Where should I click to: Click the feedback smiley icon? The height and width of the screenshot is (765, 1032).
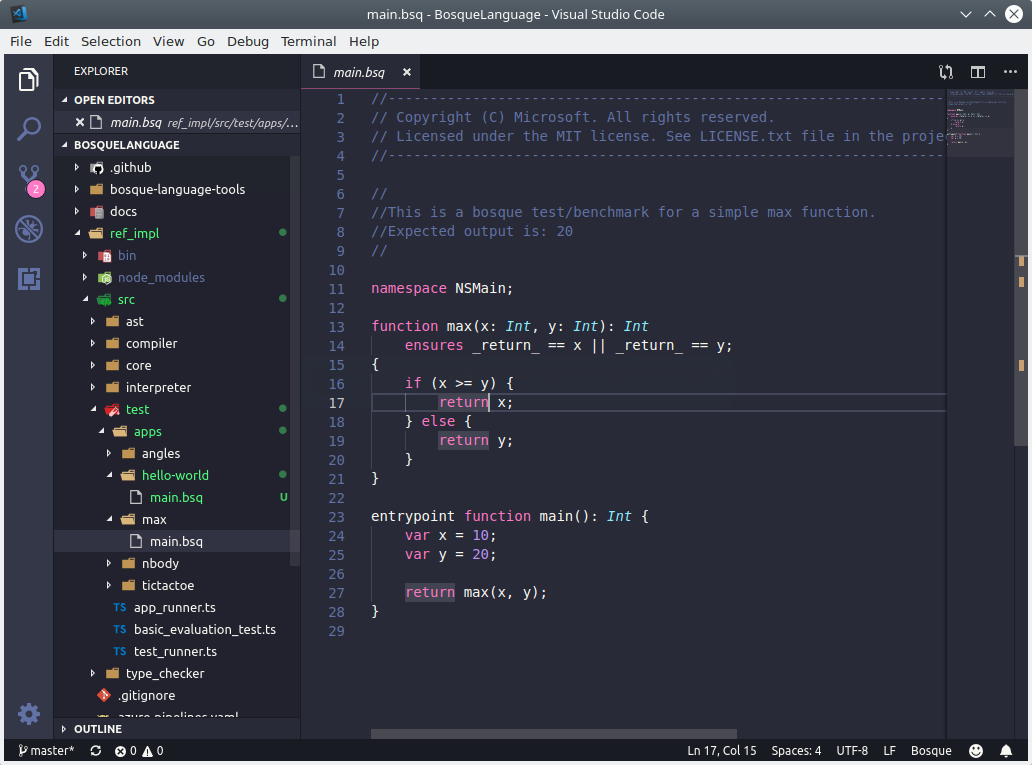[975, 750]
